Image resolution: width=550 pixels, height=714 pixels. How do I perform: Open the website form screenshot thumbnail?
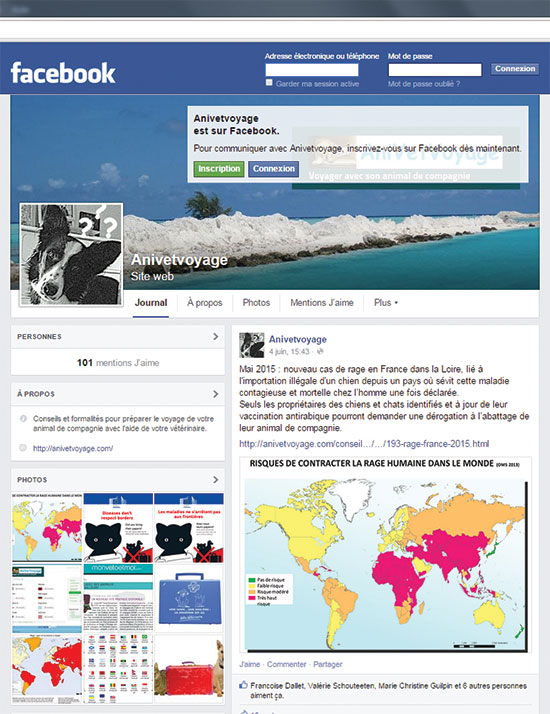coord(47,598)
